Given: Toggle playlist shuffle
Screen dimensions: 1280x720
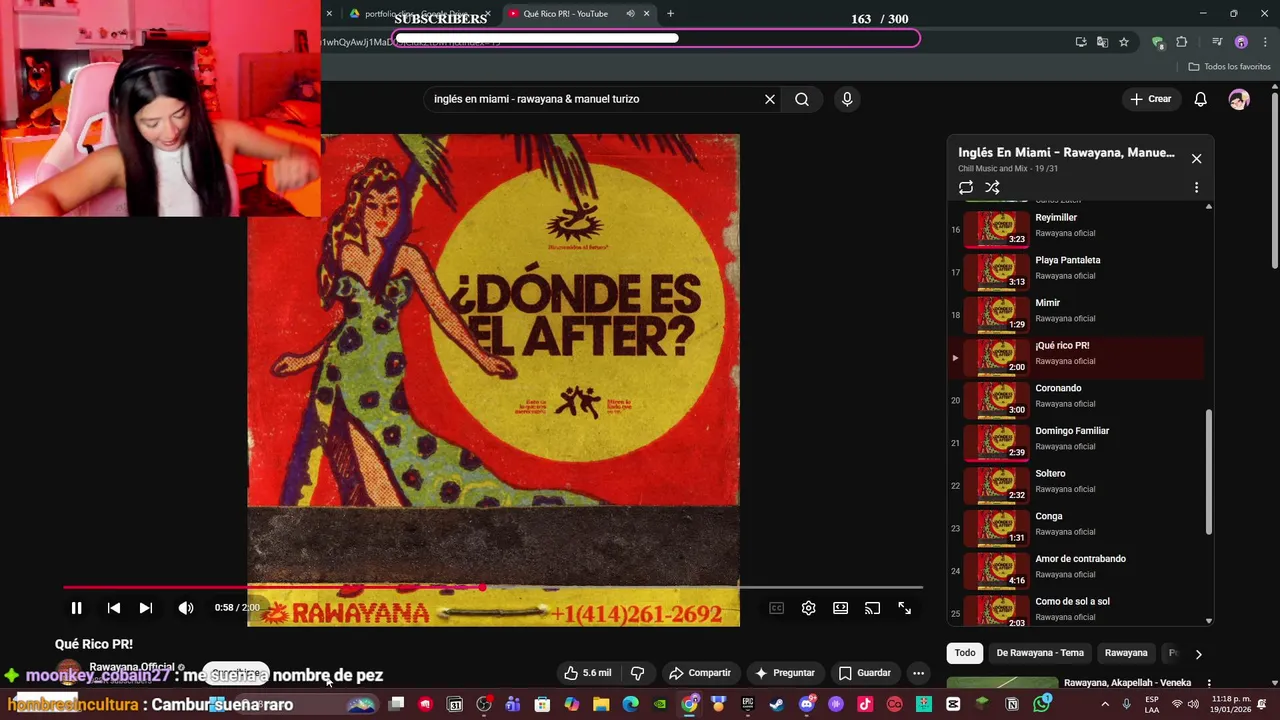Looking at the screenshot, I should 992,187.
